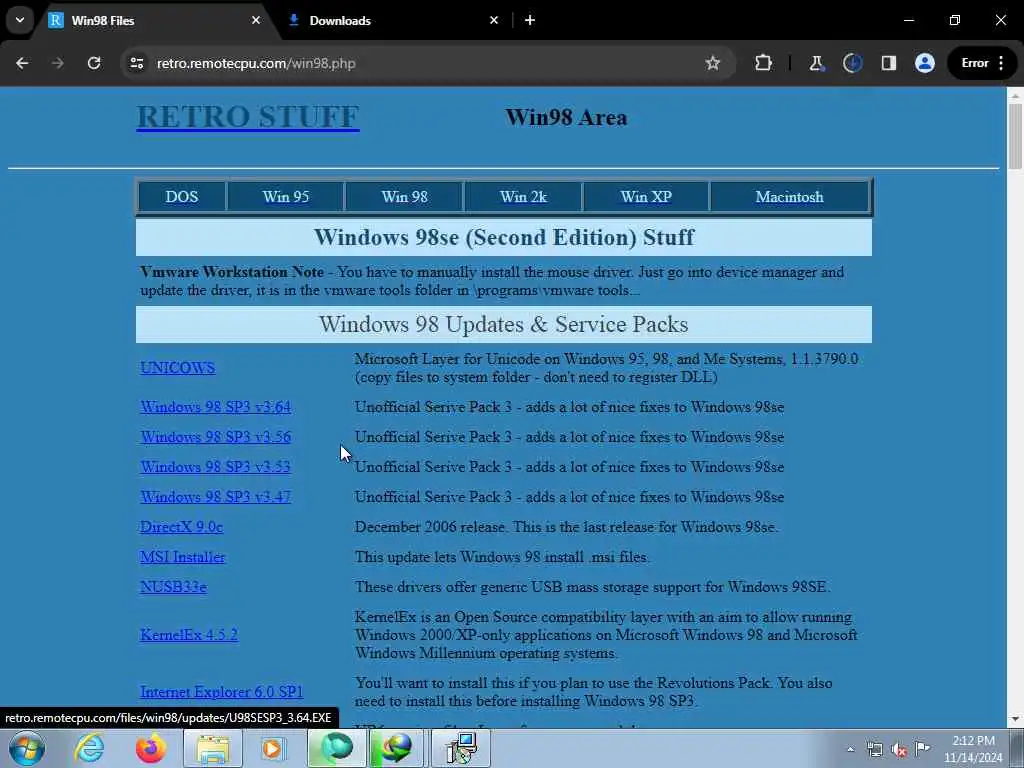Open the DOS navigation menu item
This screenshot has height=768, width=1024.
point(182,197)
